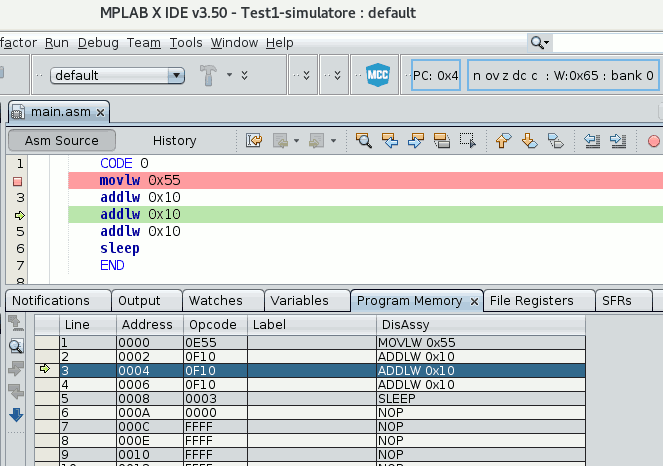Toggle the breakpoint on line 2
Screen dimensions: 663x466
tap(17, 181)
